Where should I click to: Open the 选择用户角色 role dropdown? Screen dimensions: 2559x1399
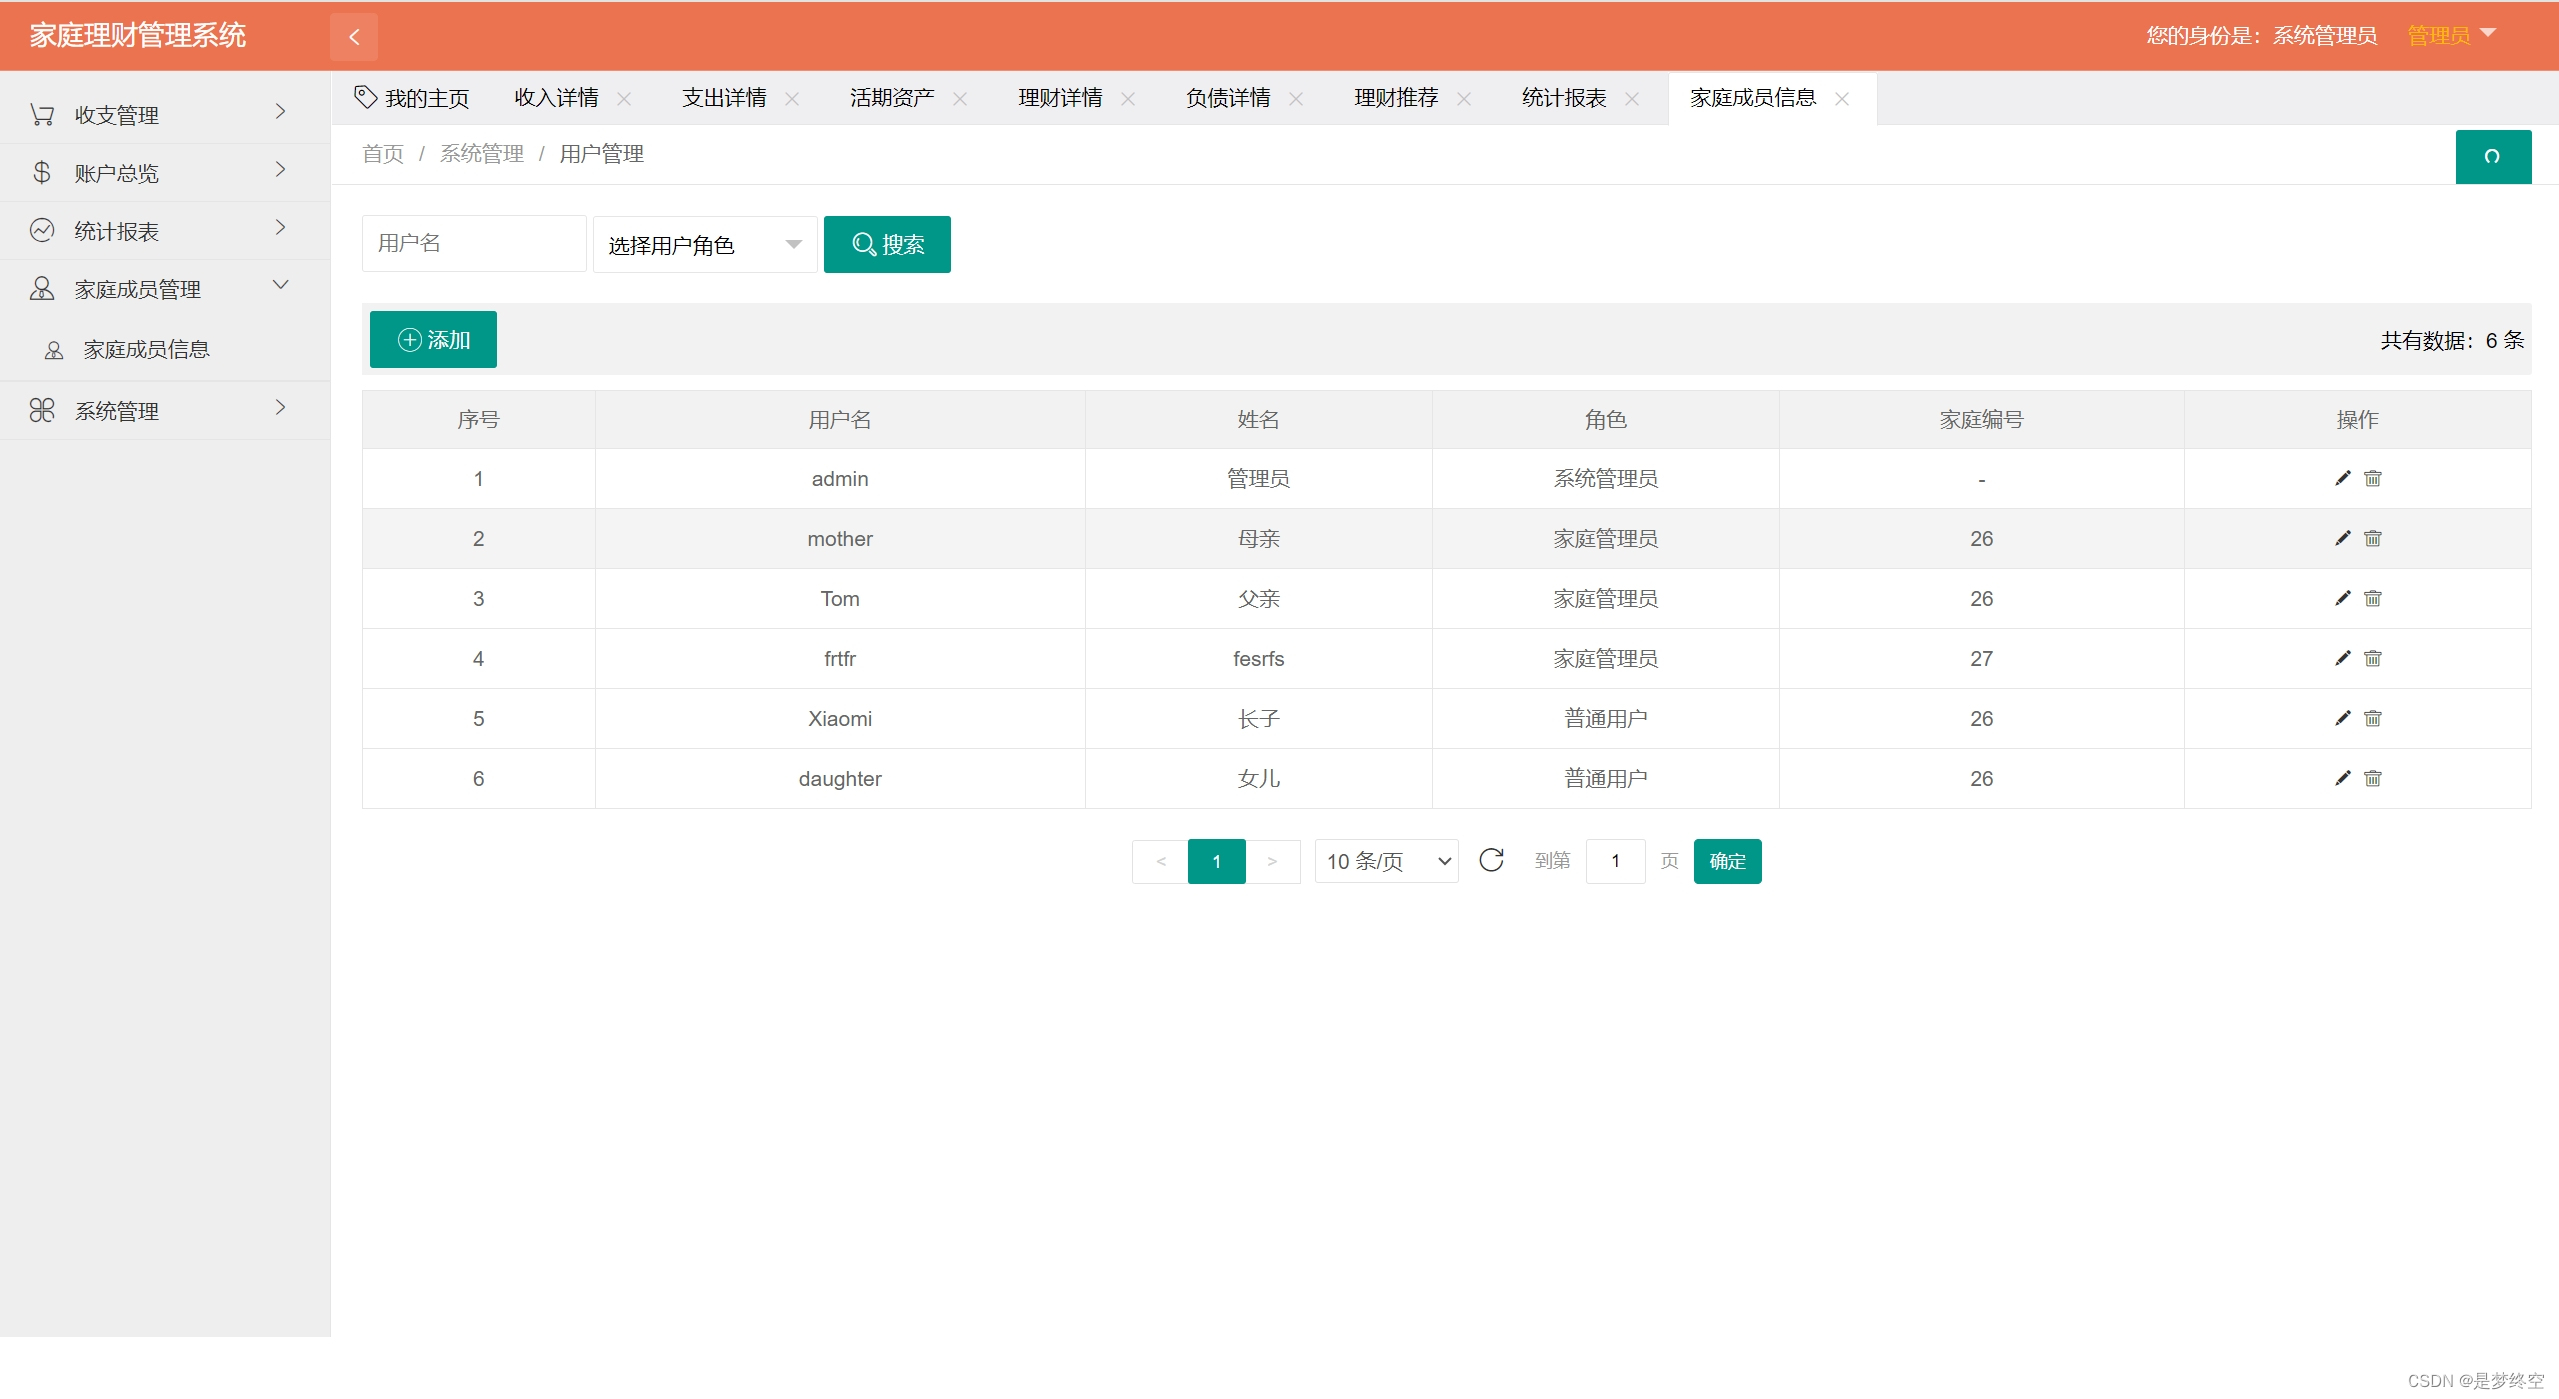point(703,243)
